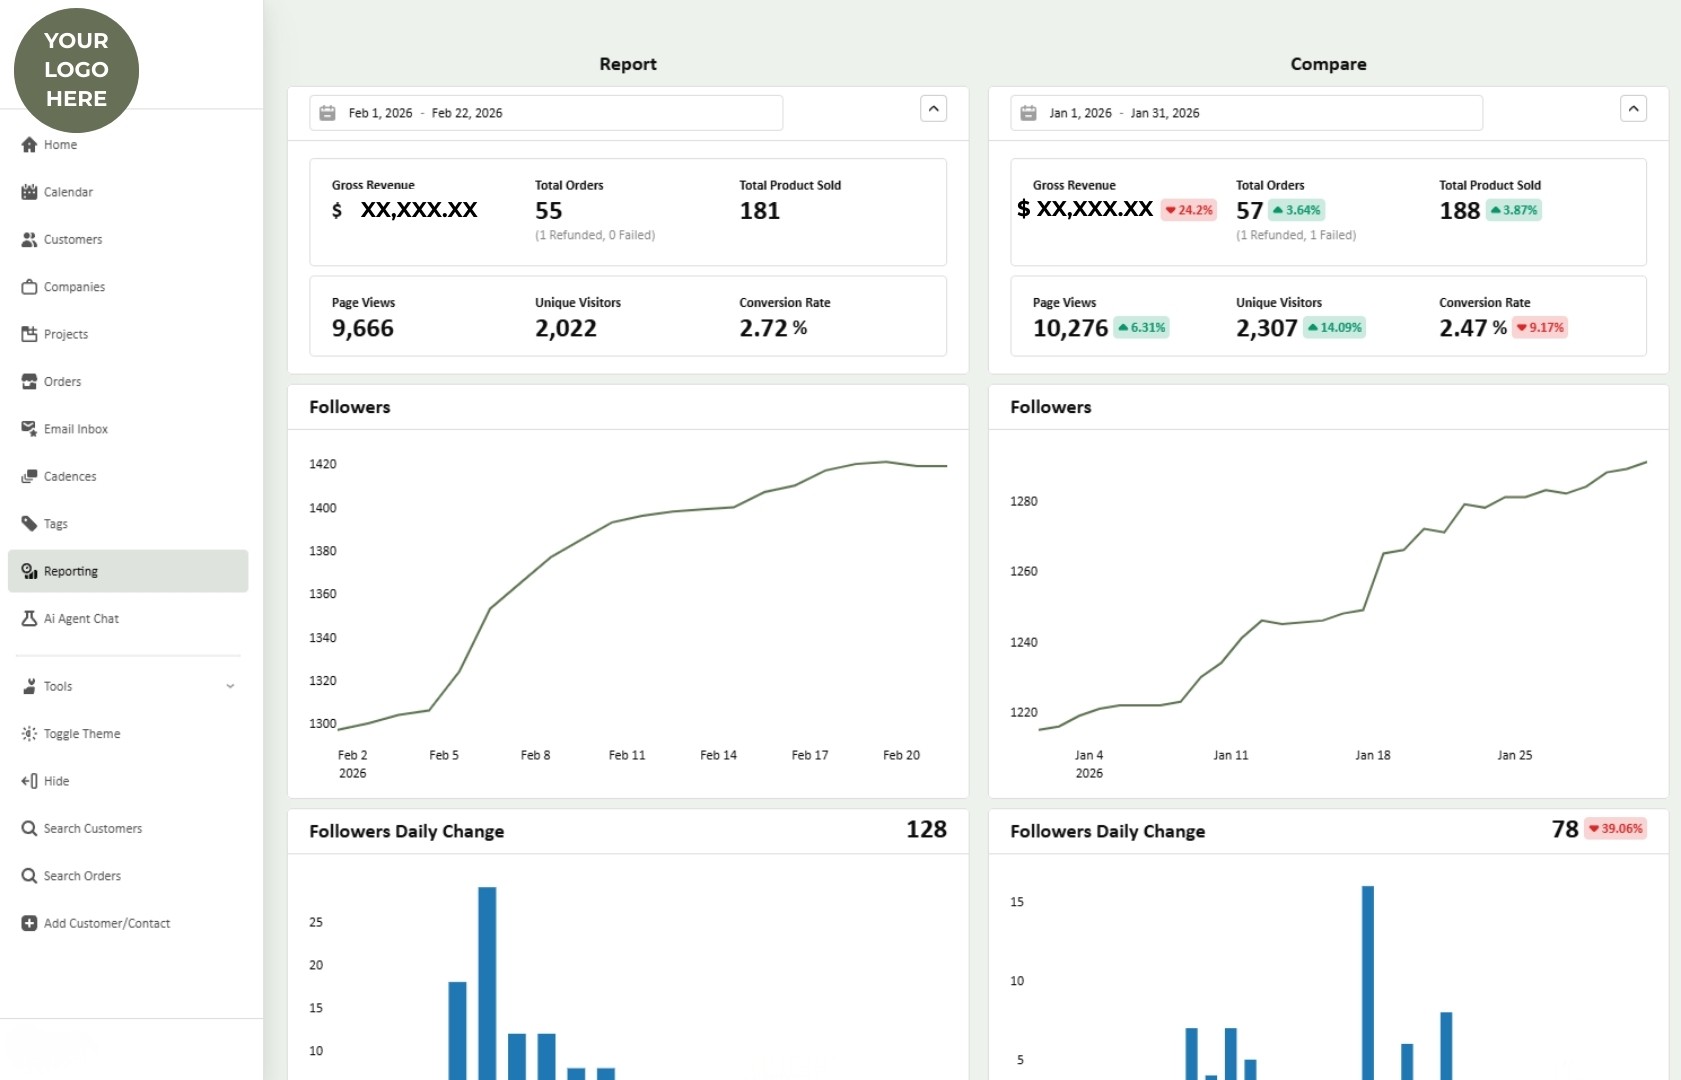Click the Report date range field
Image resolution: width=1681 pixels, height=1080 pixels.
pos(546,113)
